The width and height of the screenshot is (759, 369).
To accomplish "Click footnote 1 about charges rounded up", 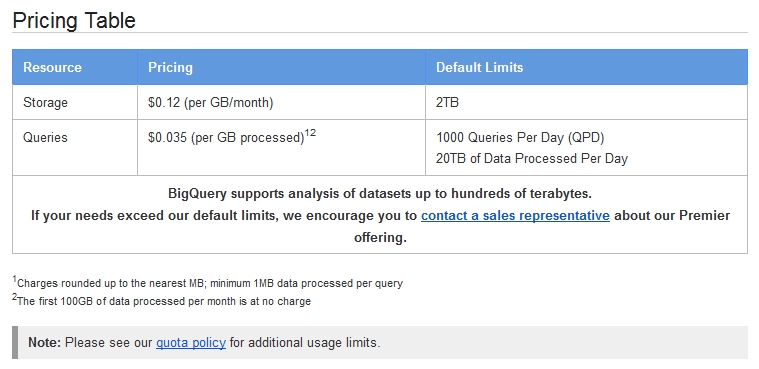I will 208,283.
